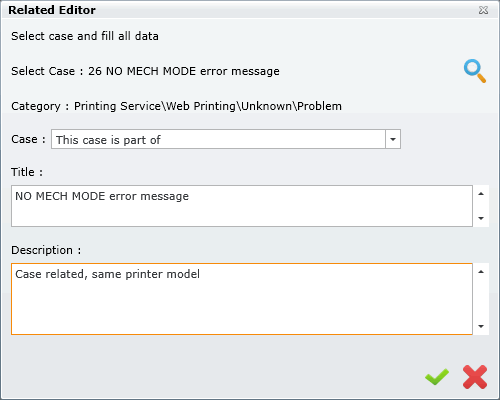Click the Description box scroll down arrow
The image size is (500, 400).
(481, 326)
